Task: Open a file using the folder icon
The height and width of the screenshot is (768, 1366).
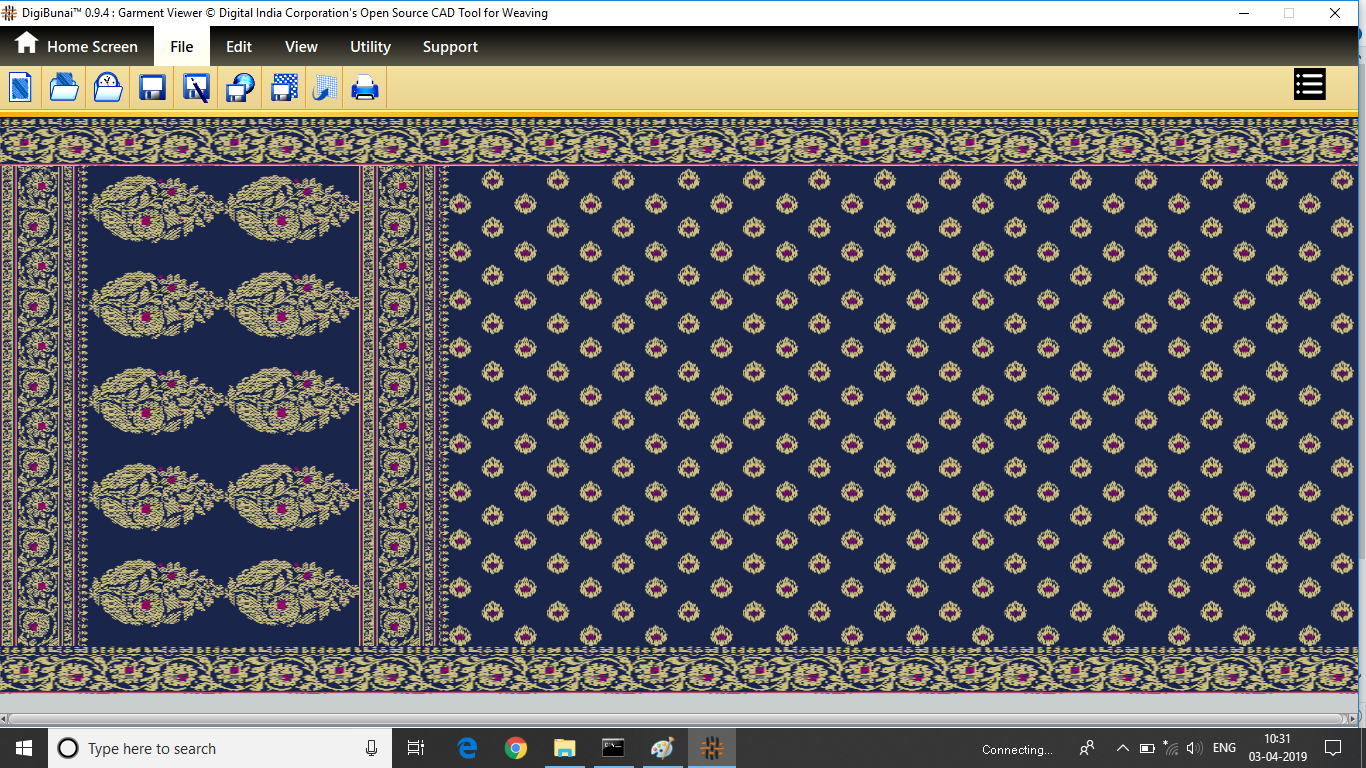Action: coord(64,88)
